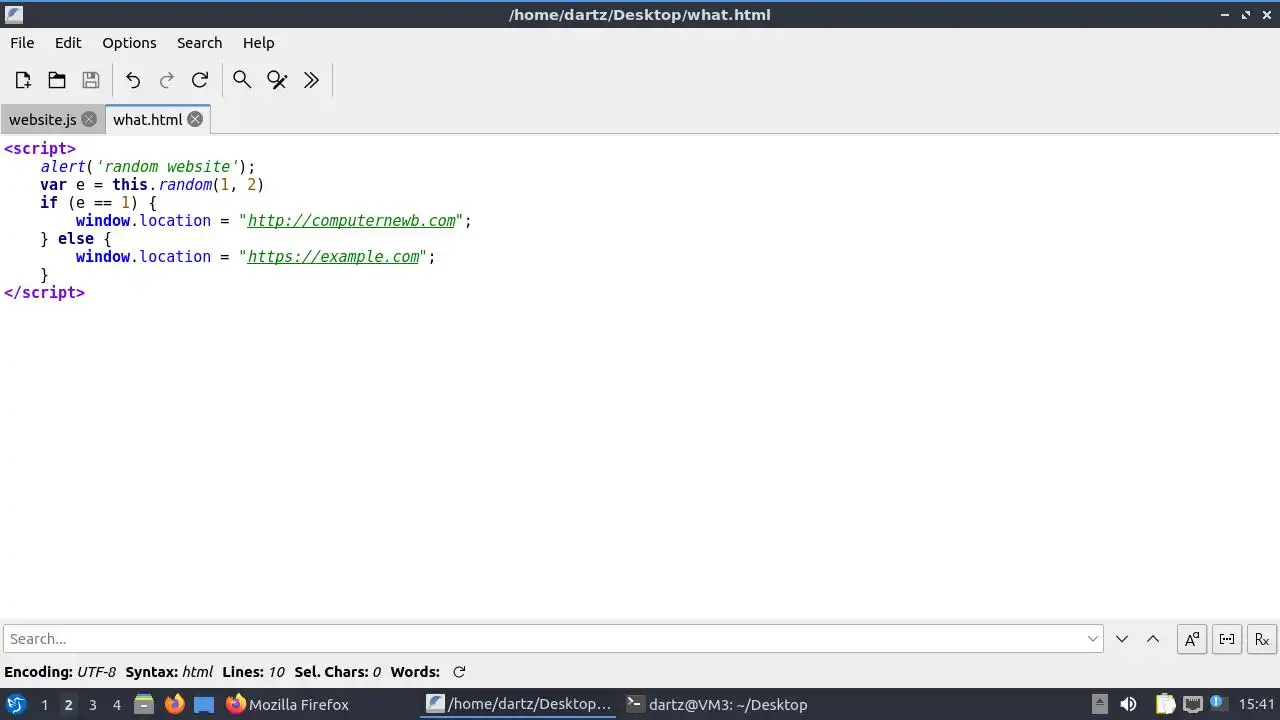This screenshot has width=1280, height=720.
Task: Expand the search history dropdown arrow
Action: click(1092, 639)
